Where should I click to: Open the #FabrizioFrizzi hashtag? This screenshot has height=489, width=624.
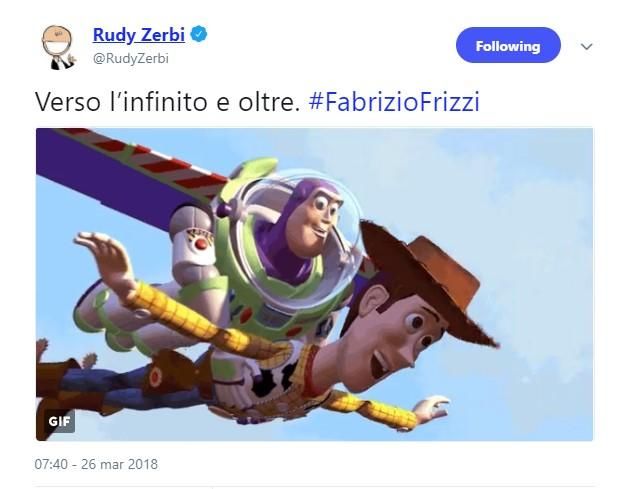tap(394, 102)
